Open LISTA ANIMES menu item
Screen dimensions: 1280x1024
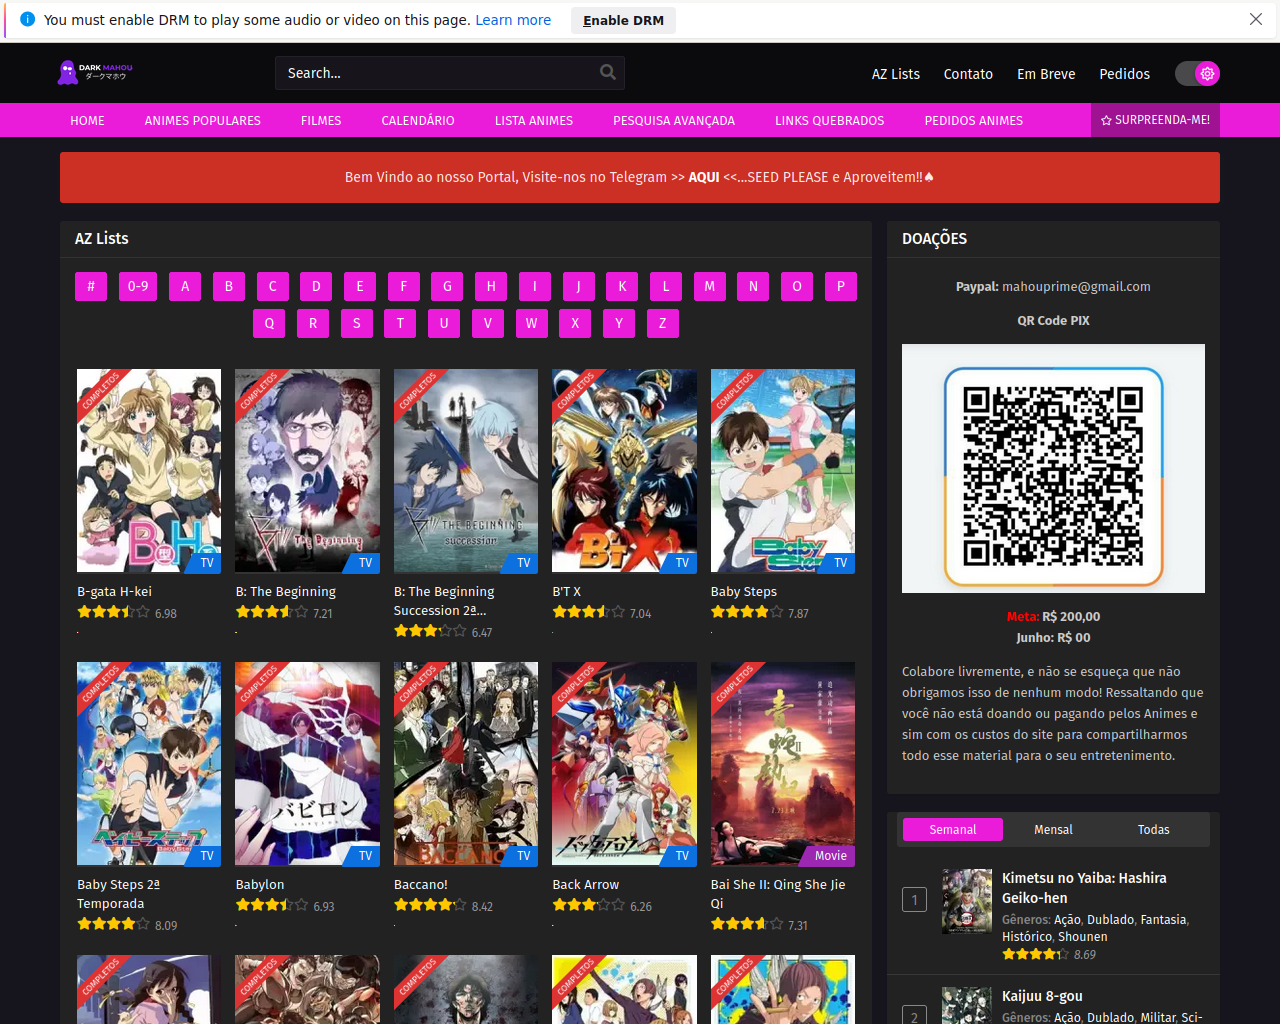pos(534,120)
